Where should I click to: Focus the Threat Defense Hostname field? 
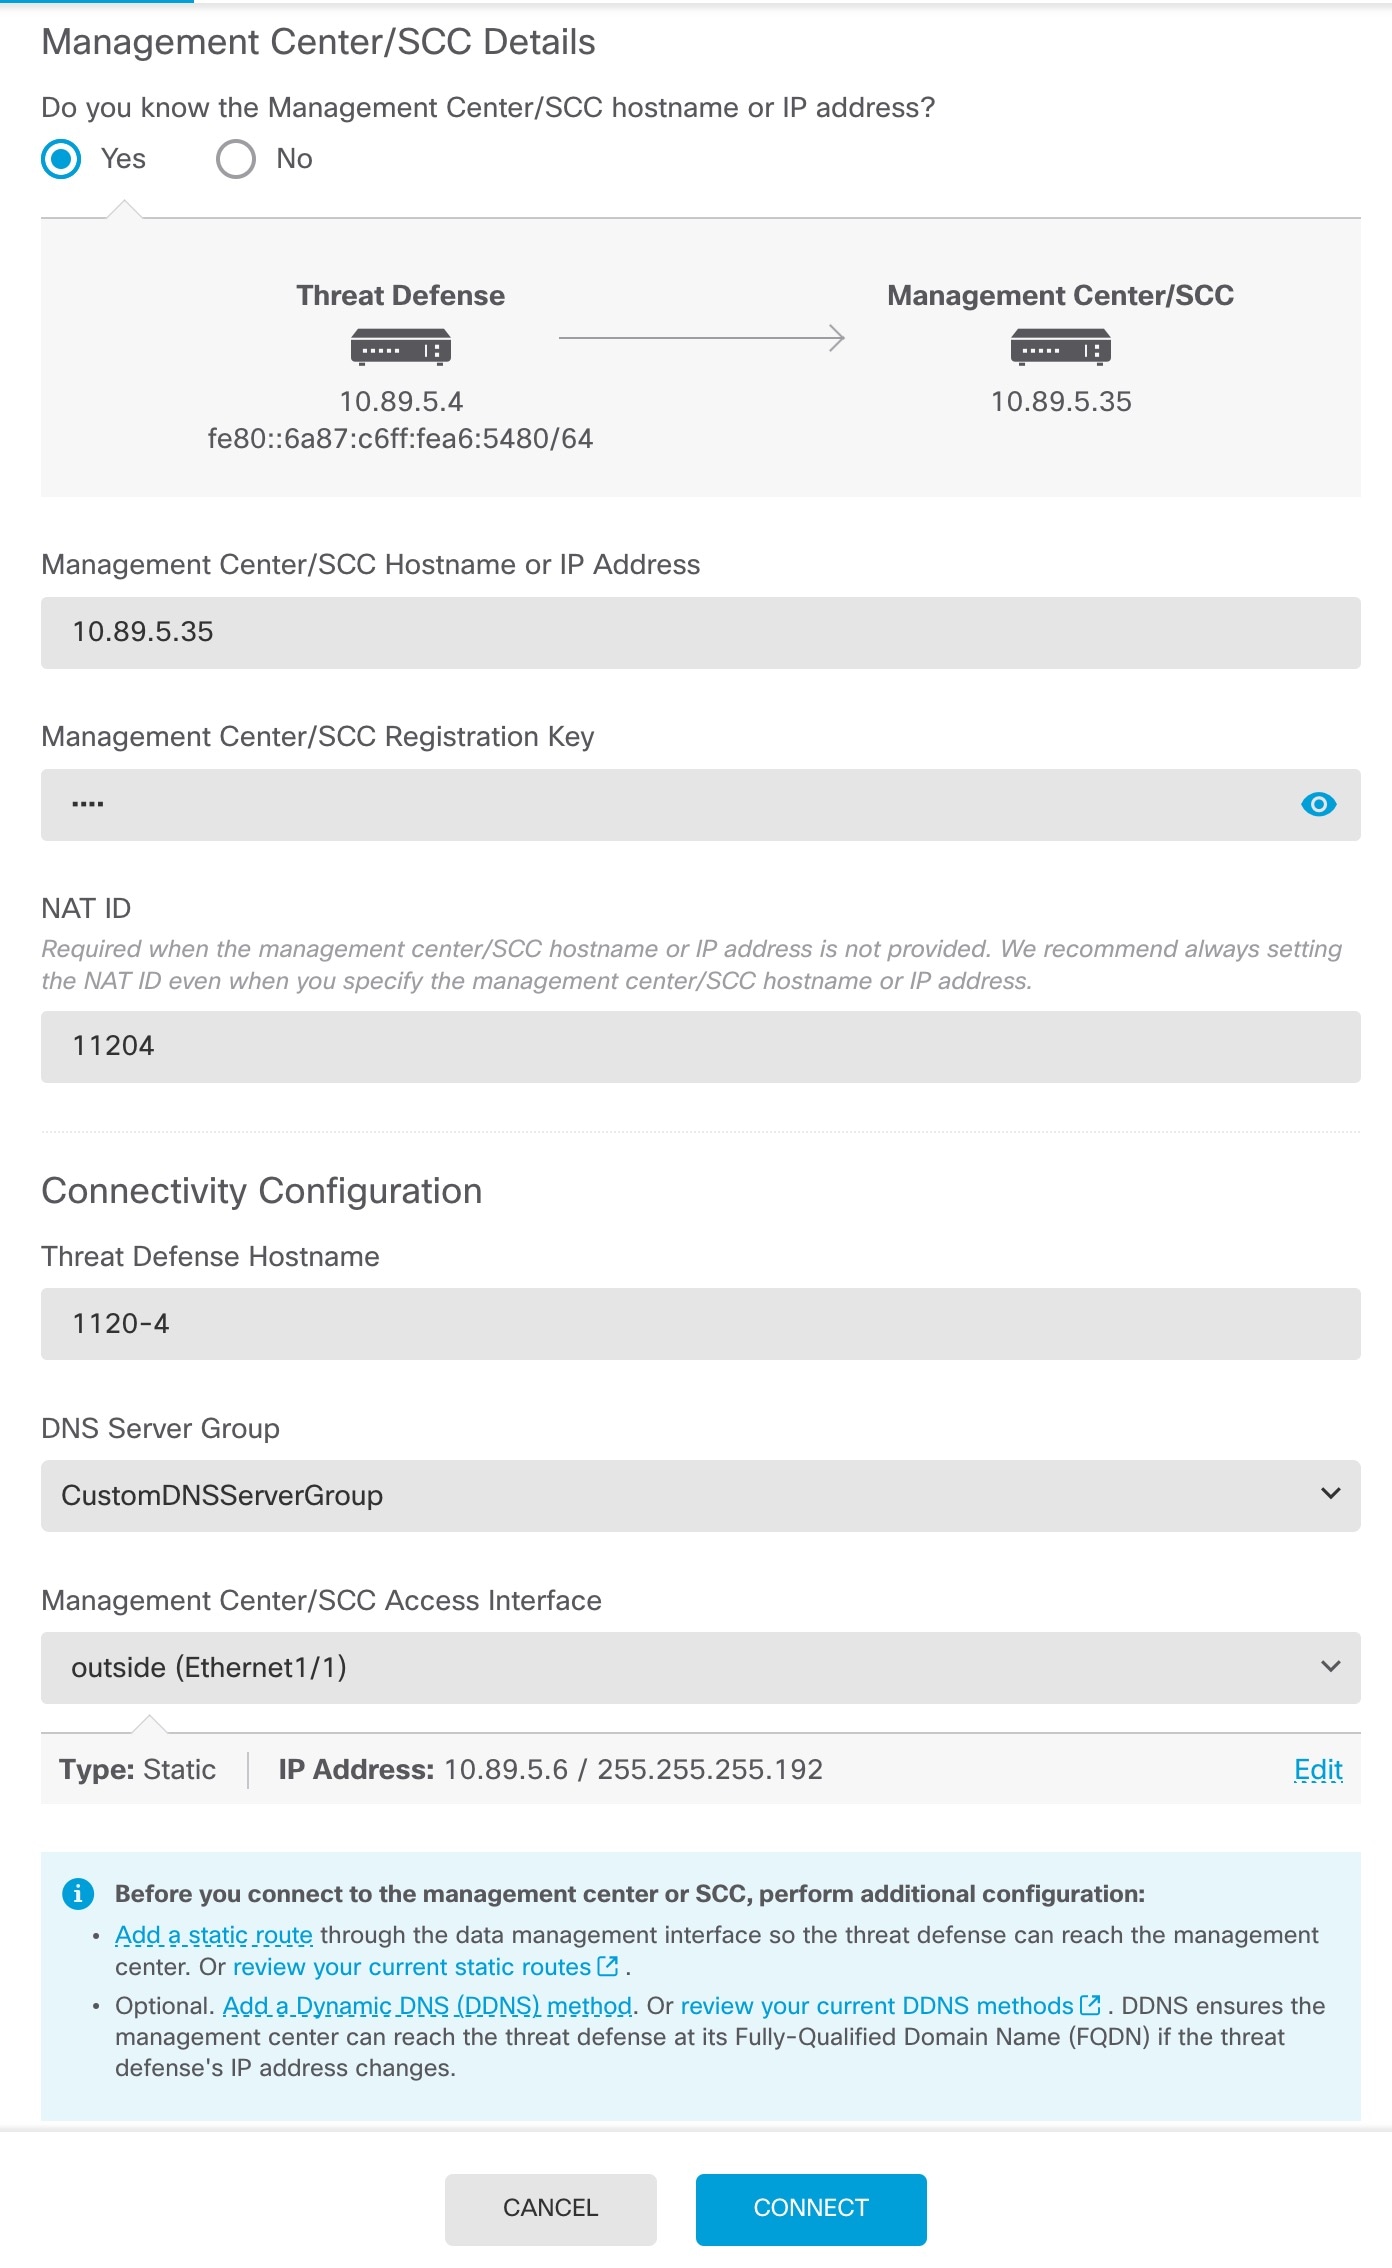coord(700,1324)
